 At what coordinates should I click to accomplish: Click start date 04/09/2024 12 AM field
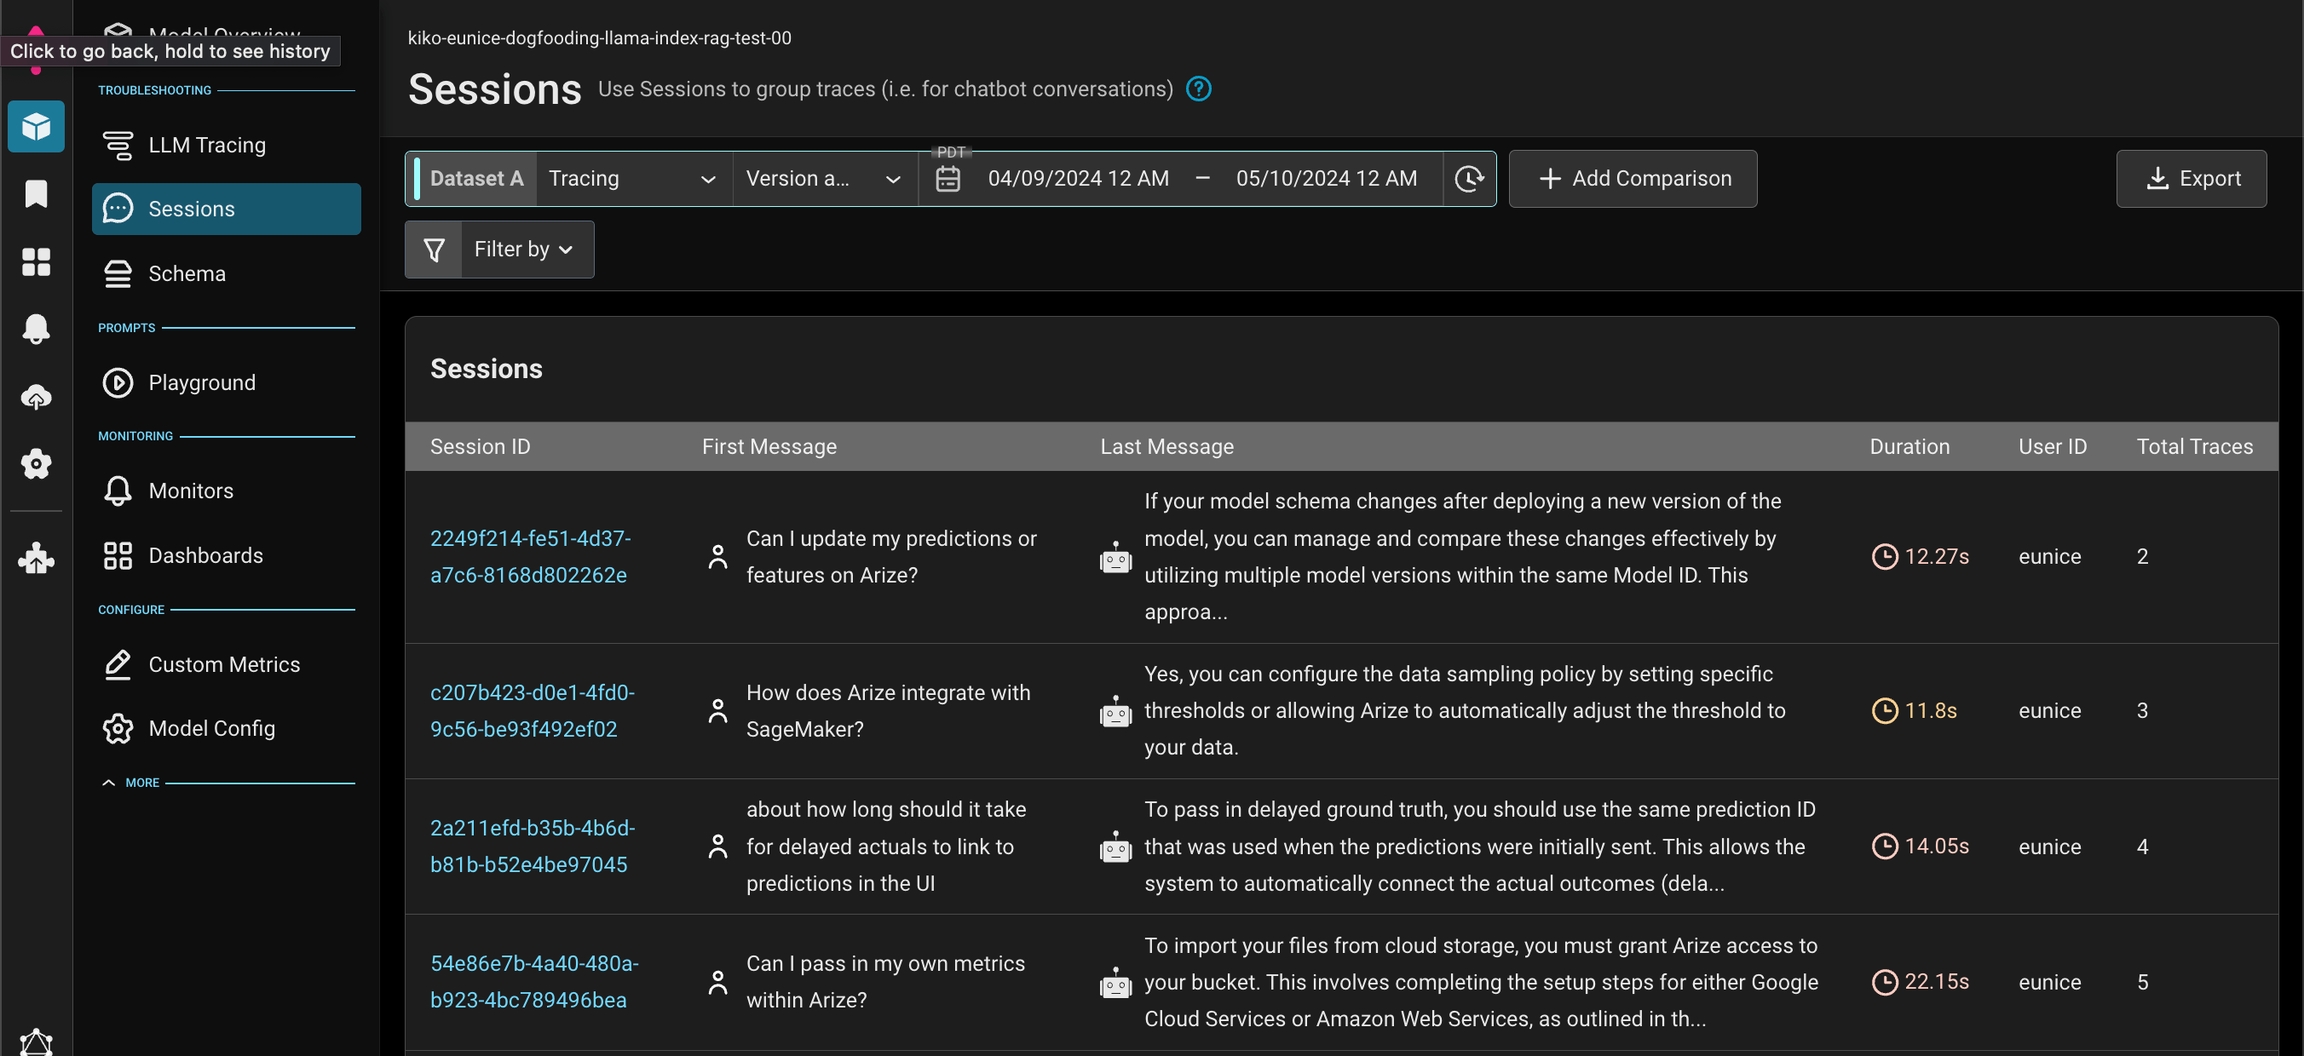(1078, 179)
